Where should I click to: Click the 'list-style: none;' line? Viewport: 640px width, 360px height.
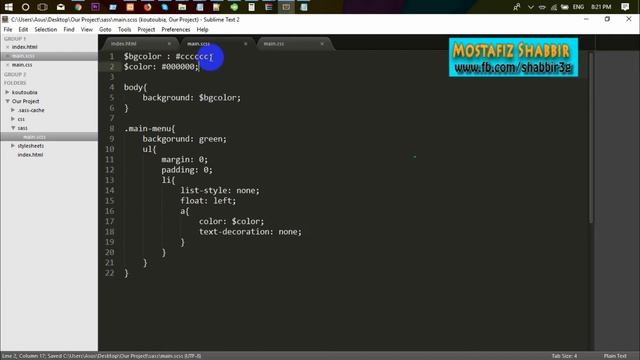[220, 190]
